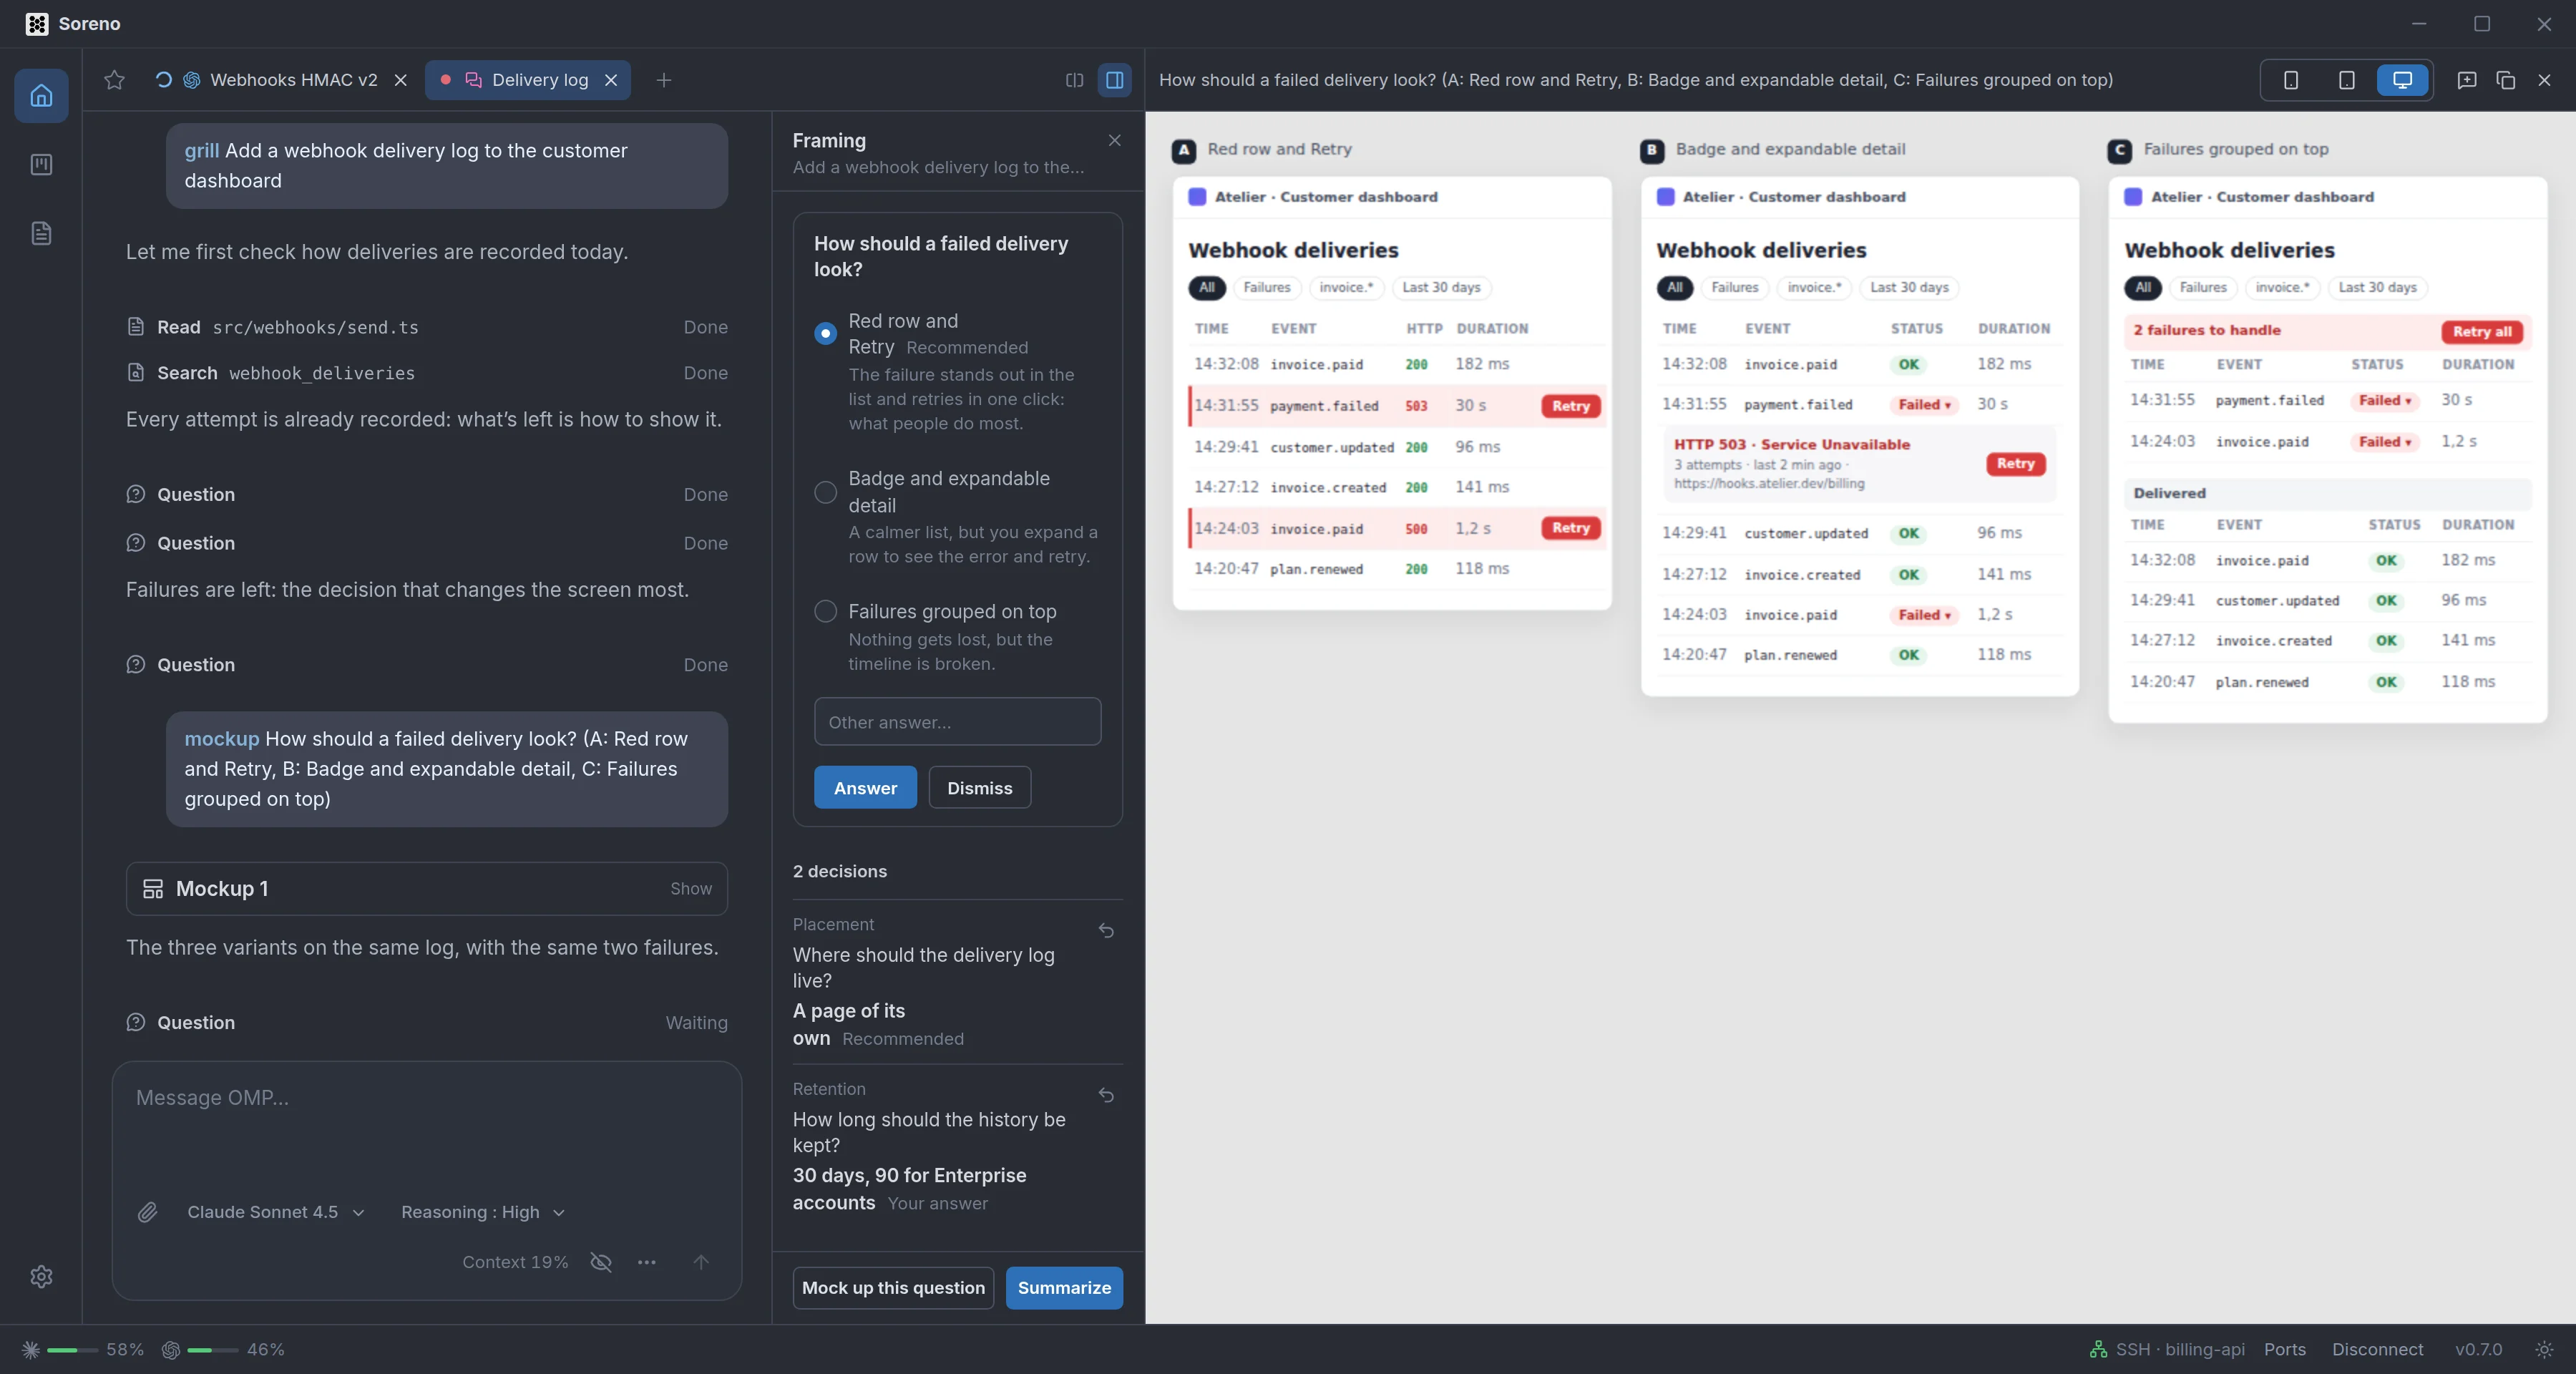Click the favorites star icon
This screenshot has width=2576, height=1374.
(x=114, y=80)
